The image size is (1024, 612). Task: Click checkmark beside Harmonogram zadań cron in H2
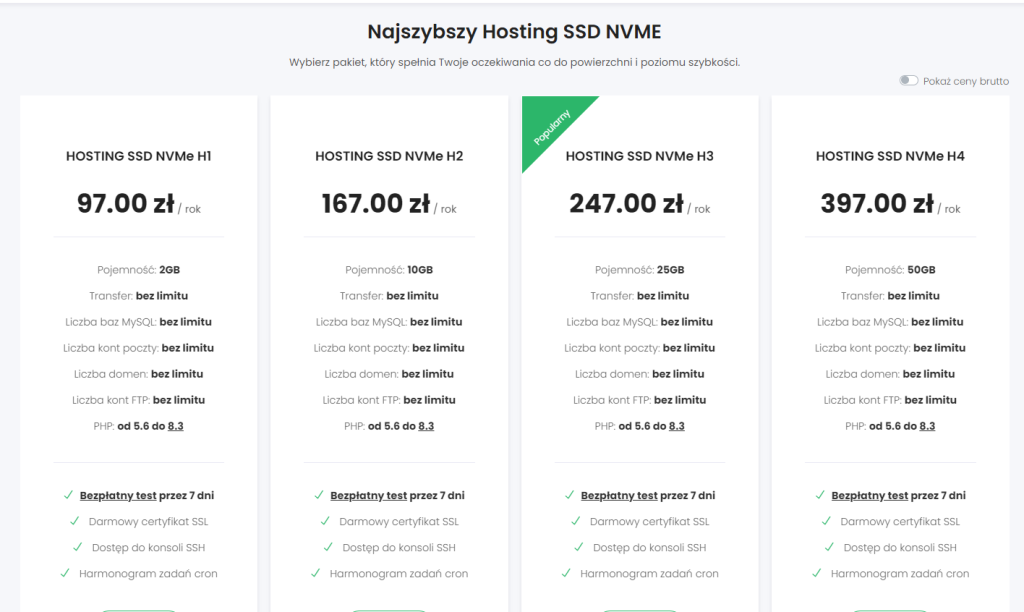[315, 573]
